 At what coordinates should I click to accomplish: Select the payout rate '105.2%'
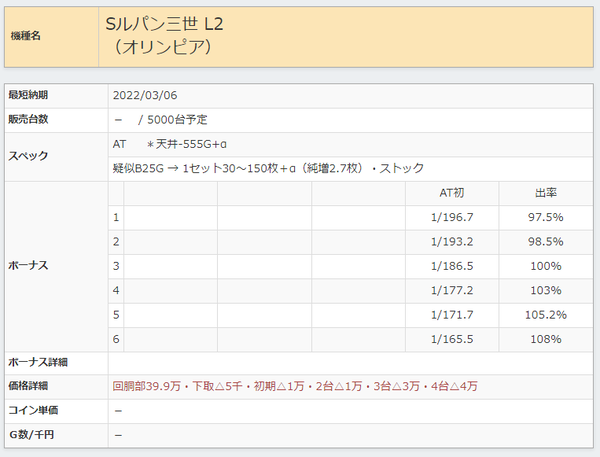point(546,315)
